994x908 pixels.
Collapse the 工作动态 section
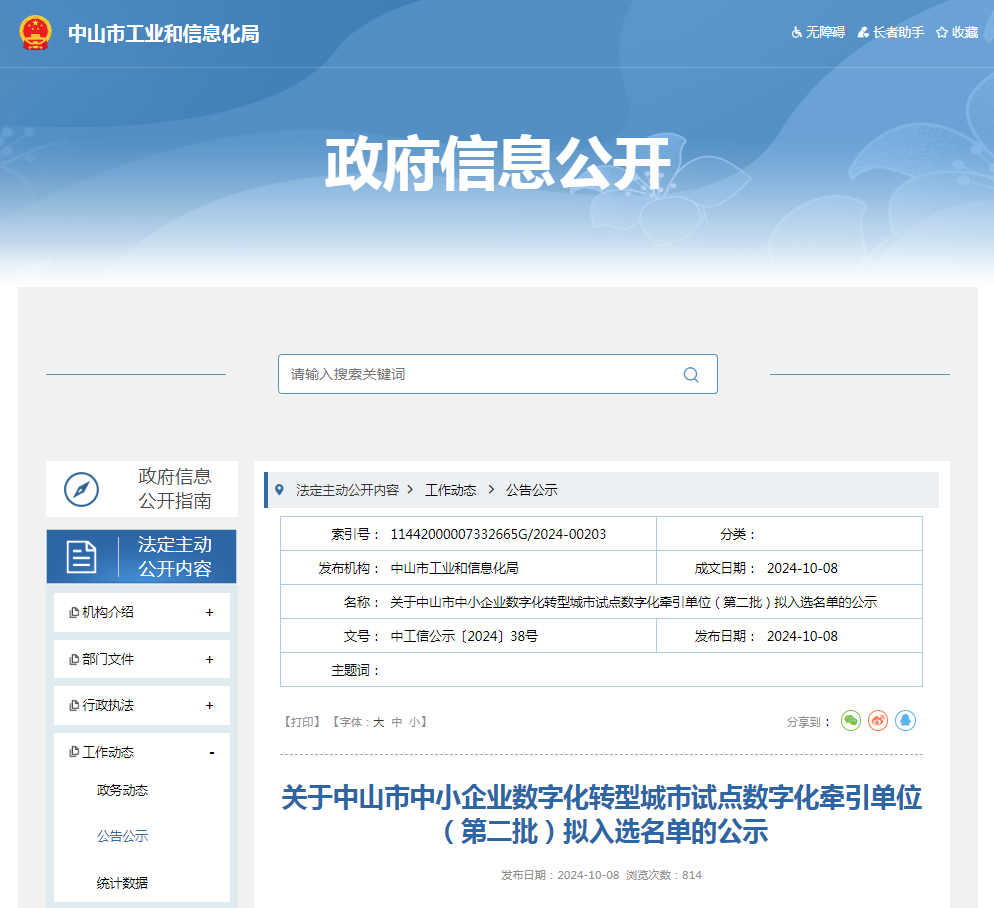[211, 752]
